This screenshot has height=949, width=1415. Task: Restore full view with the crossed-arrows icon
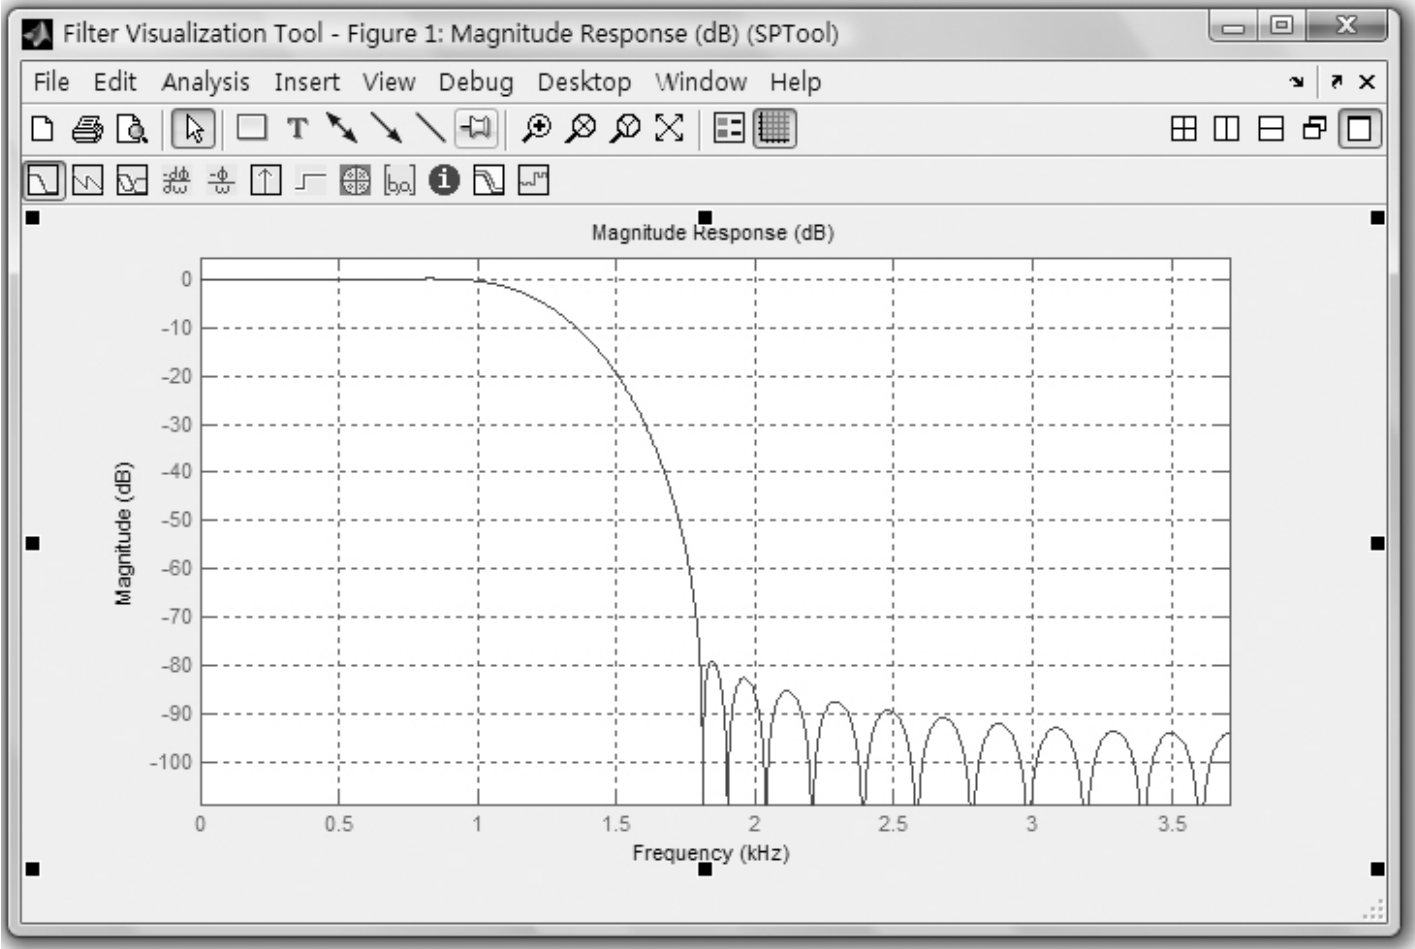click(x=669, y=128)
